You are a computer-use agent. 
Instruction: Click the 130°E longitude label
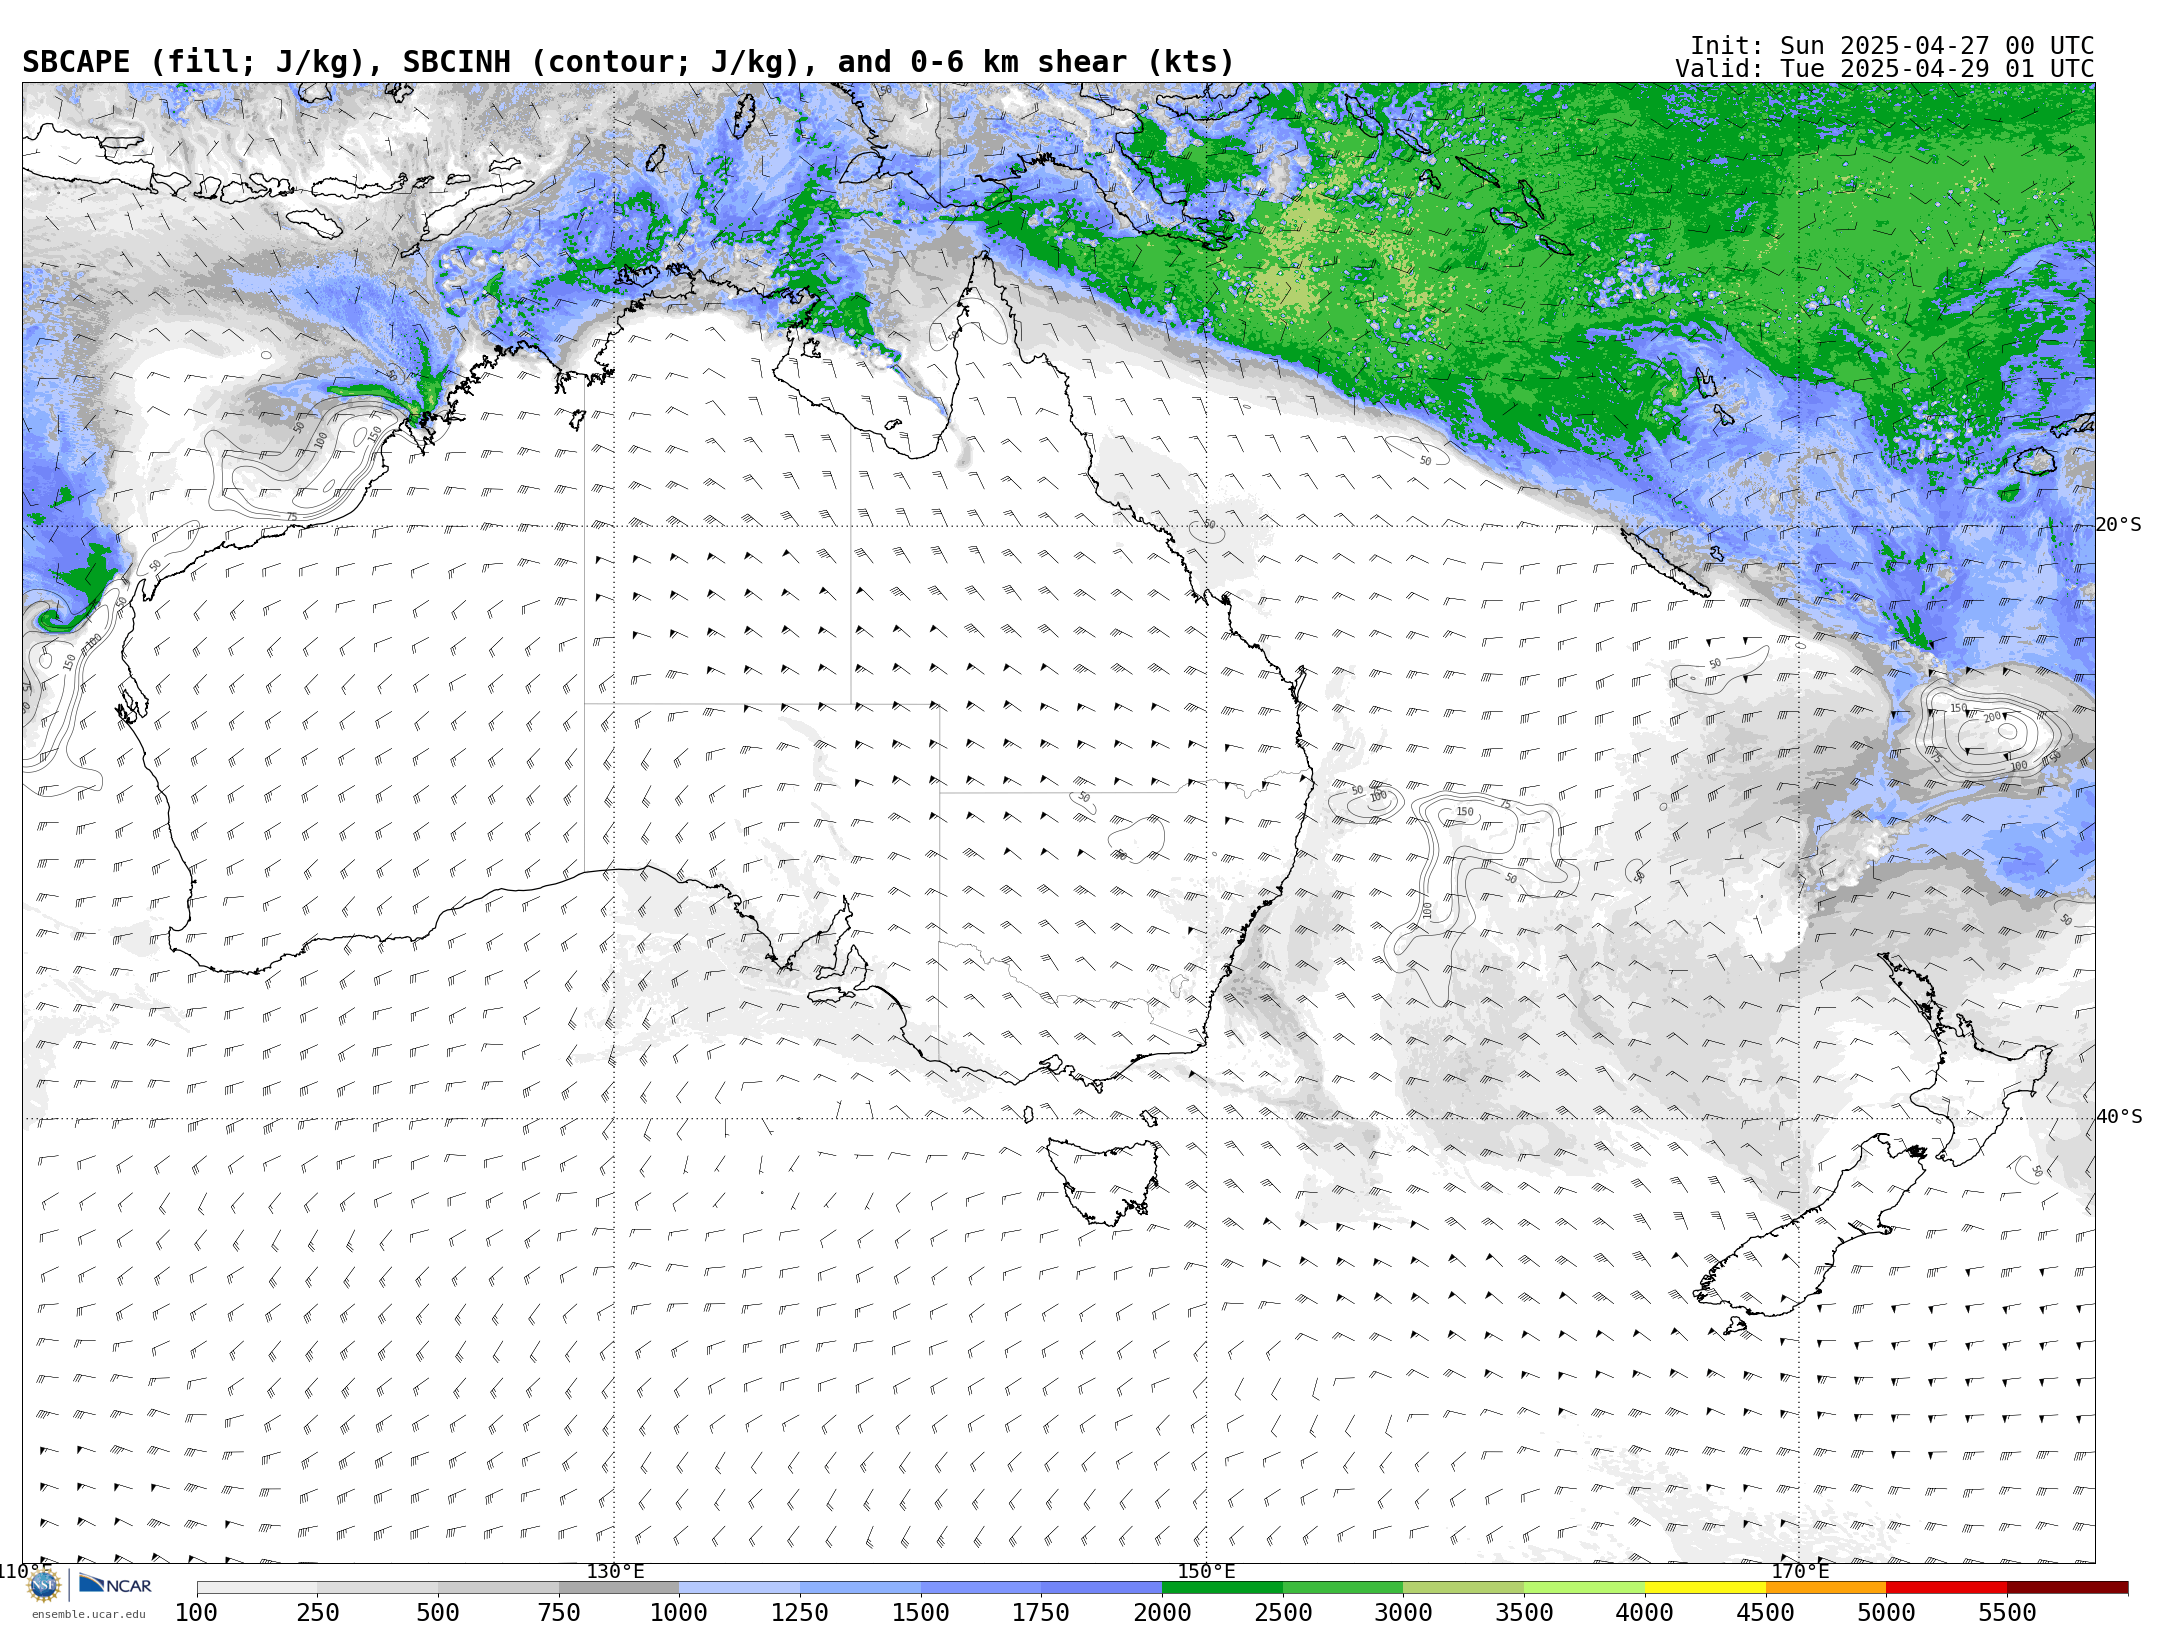pyautogui.click(x=615, y=1571)
